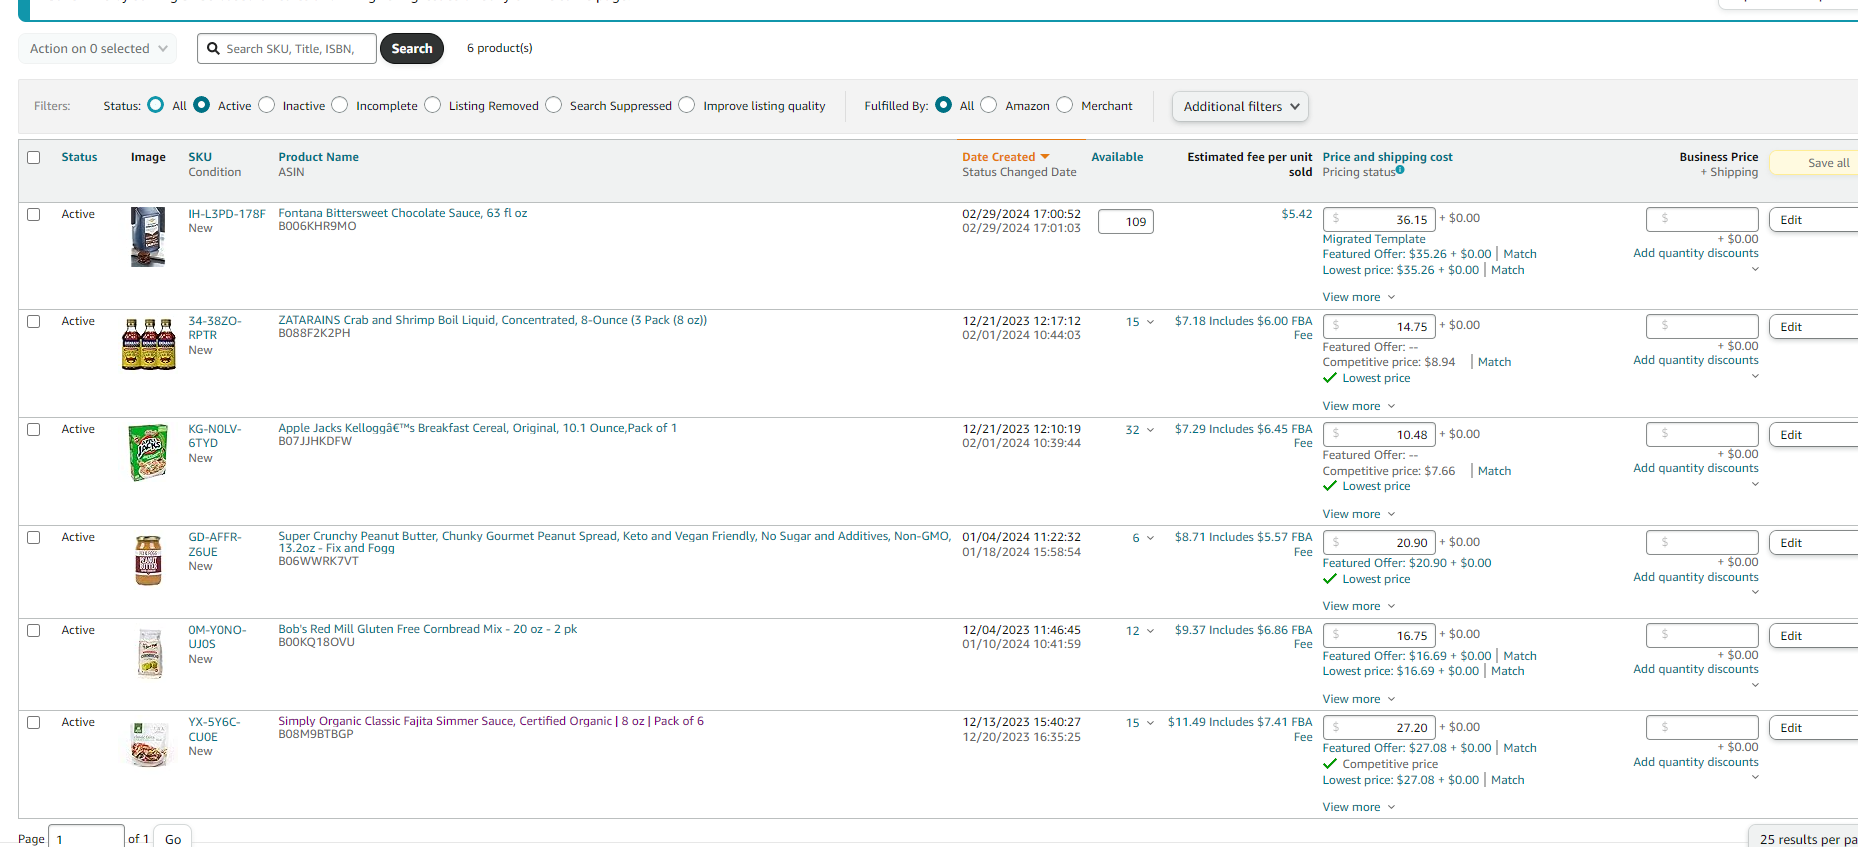The width and height of the screenshot is (1858, 847).
Task: Filter by Merchant fulfillment
Action: click(1065, 105)
